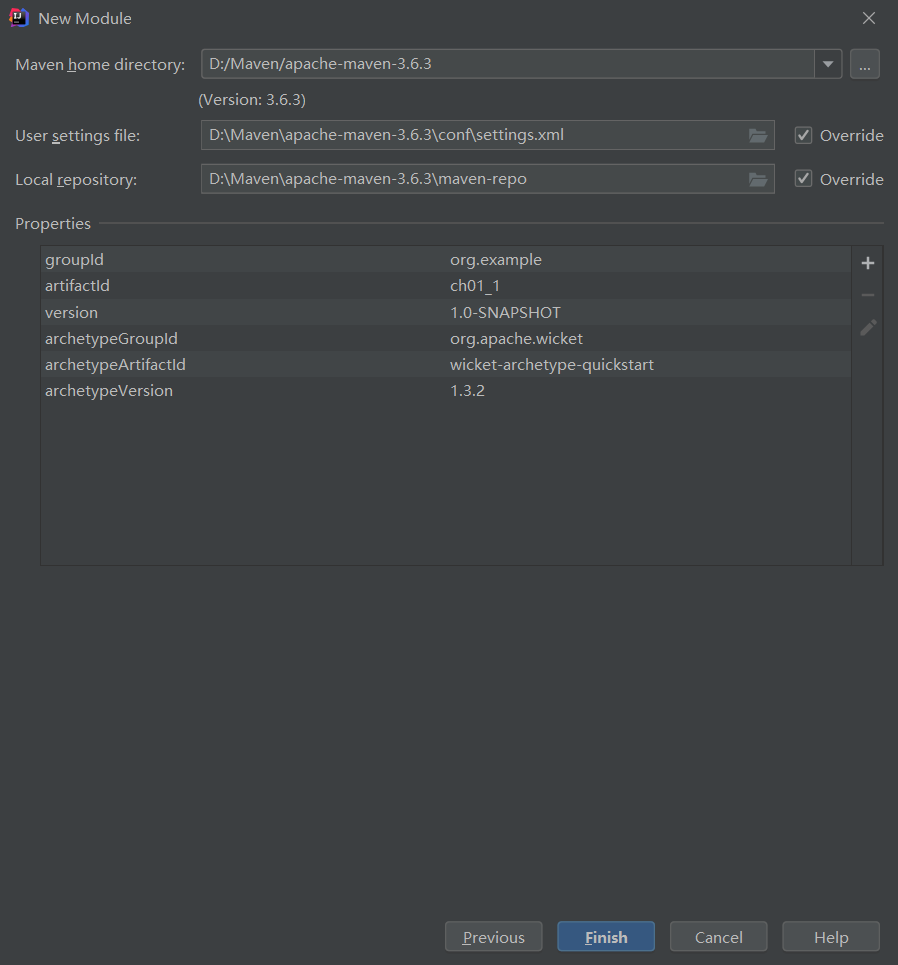Browse folder icon for Local repository
898x965 pixels.
pos(758,179)
